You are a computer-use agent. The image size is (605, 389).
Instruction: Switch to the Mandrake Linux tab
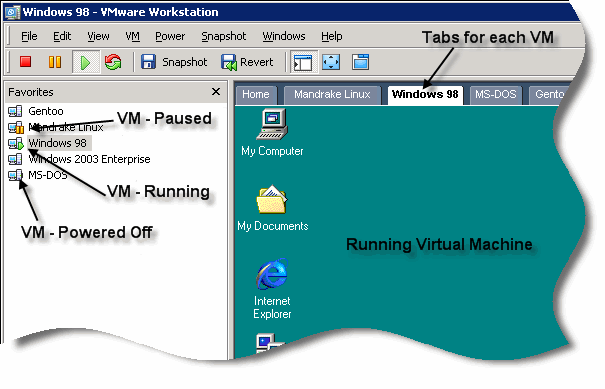pos(332,95)
